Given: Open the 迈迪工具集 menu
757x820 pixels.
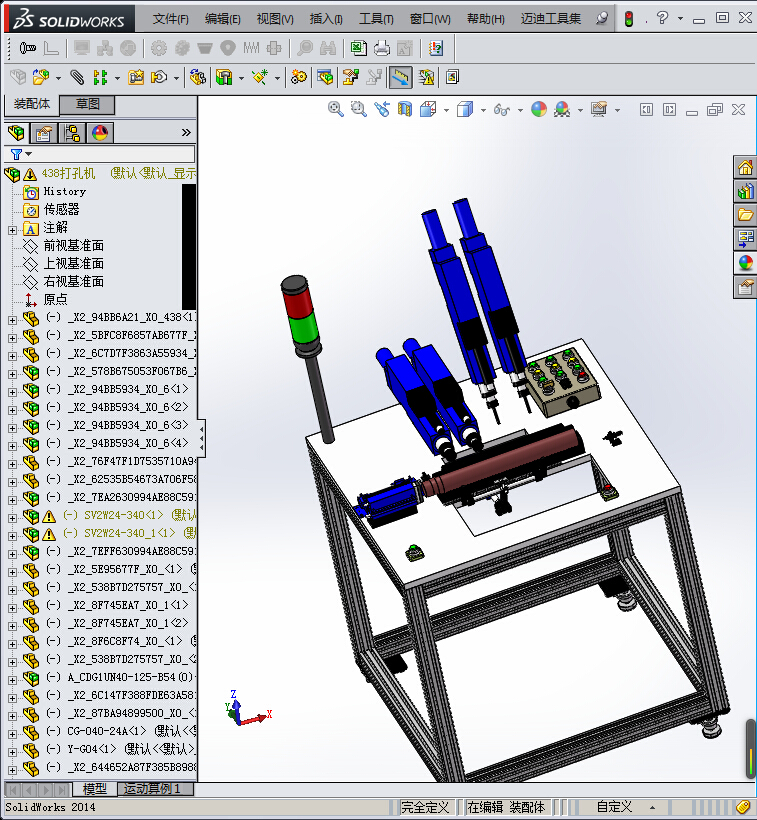Looking at the screenshot, I should [x=550, y=19].
